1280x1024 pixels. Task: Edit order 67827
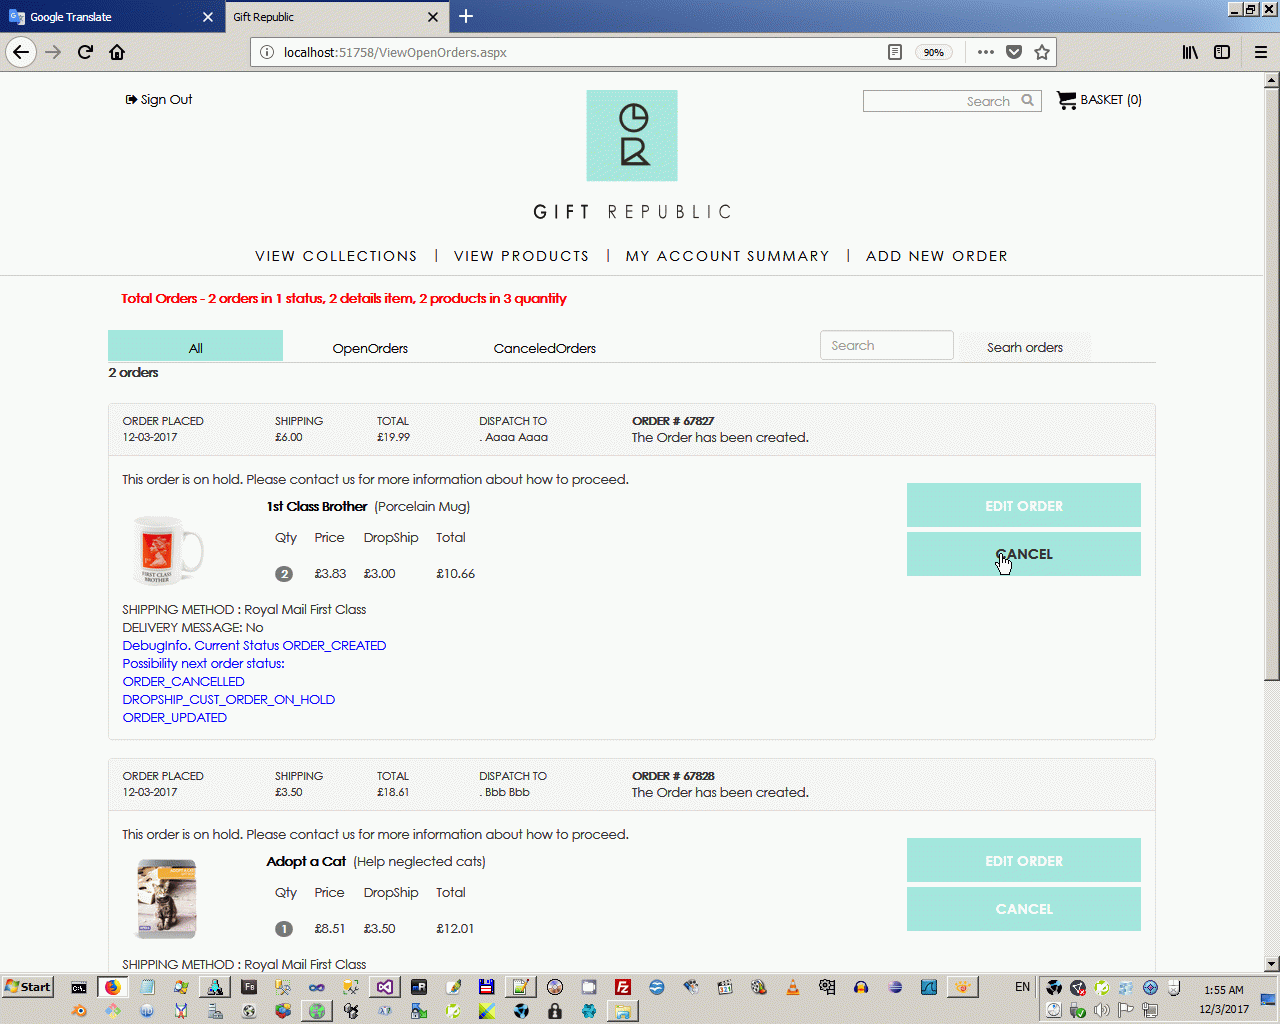(1024, 505)
